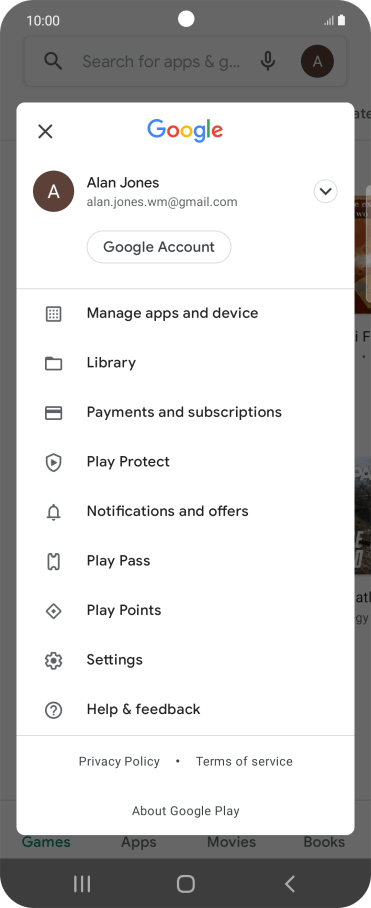Tap the Notifications bell icon
The image size is (371, 908).
coord(53,512)
